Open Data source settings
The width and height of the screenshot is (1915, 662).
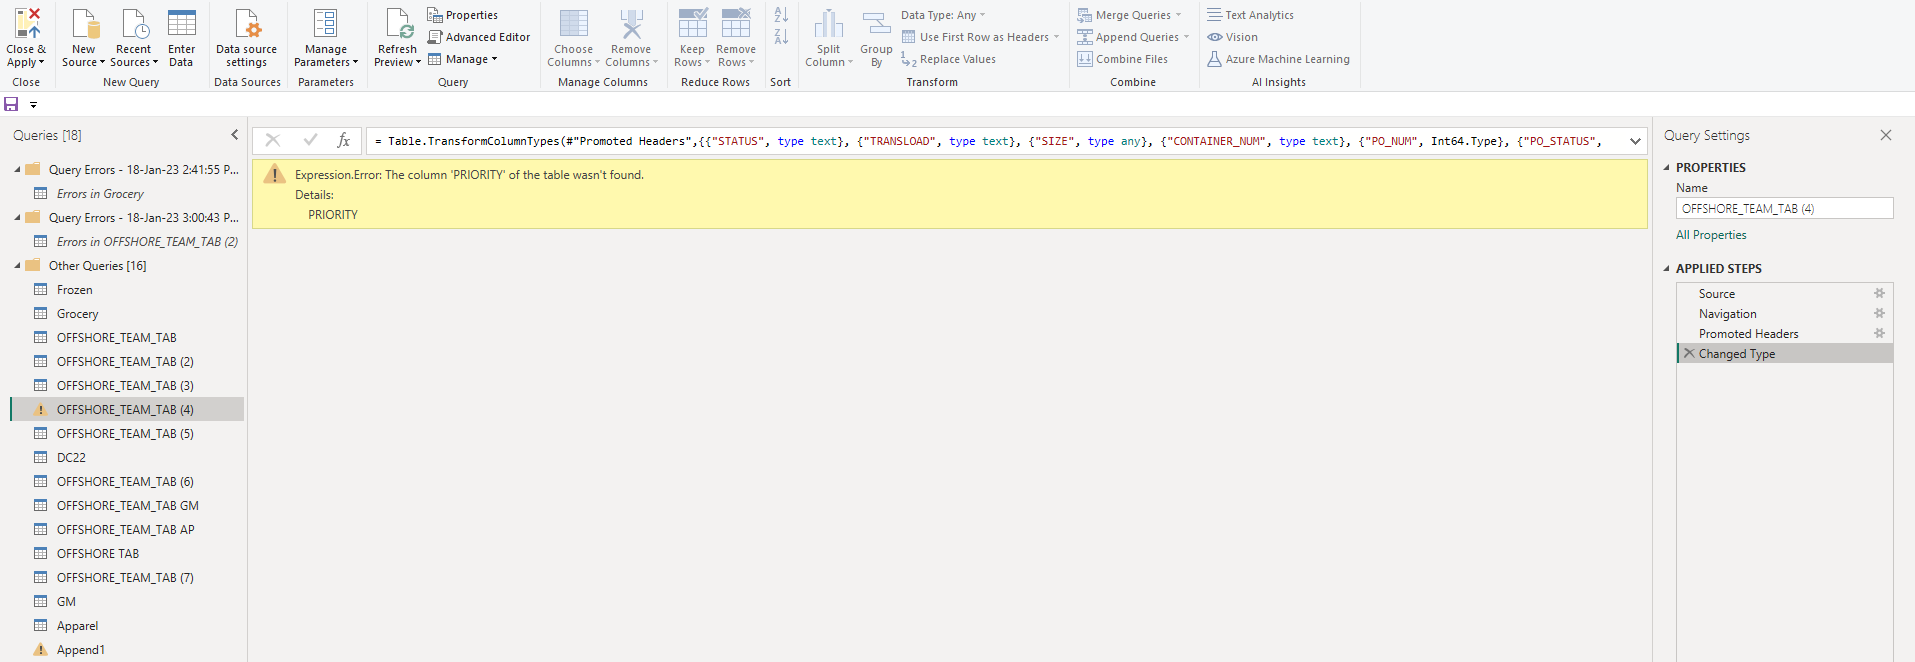click(x=247, y=38)
